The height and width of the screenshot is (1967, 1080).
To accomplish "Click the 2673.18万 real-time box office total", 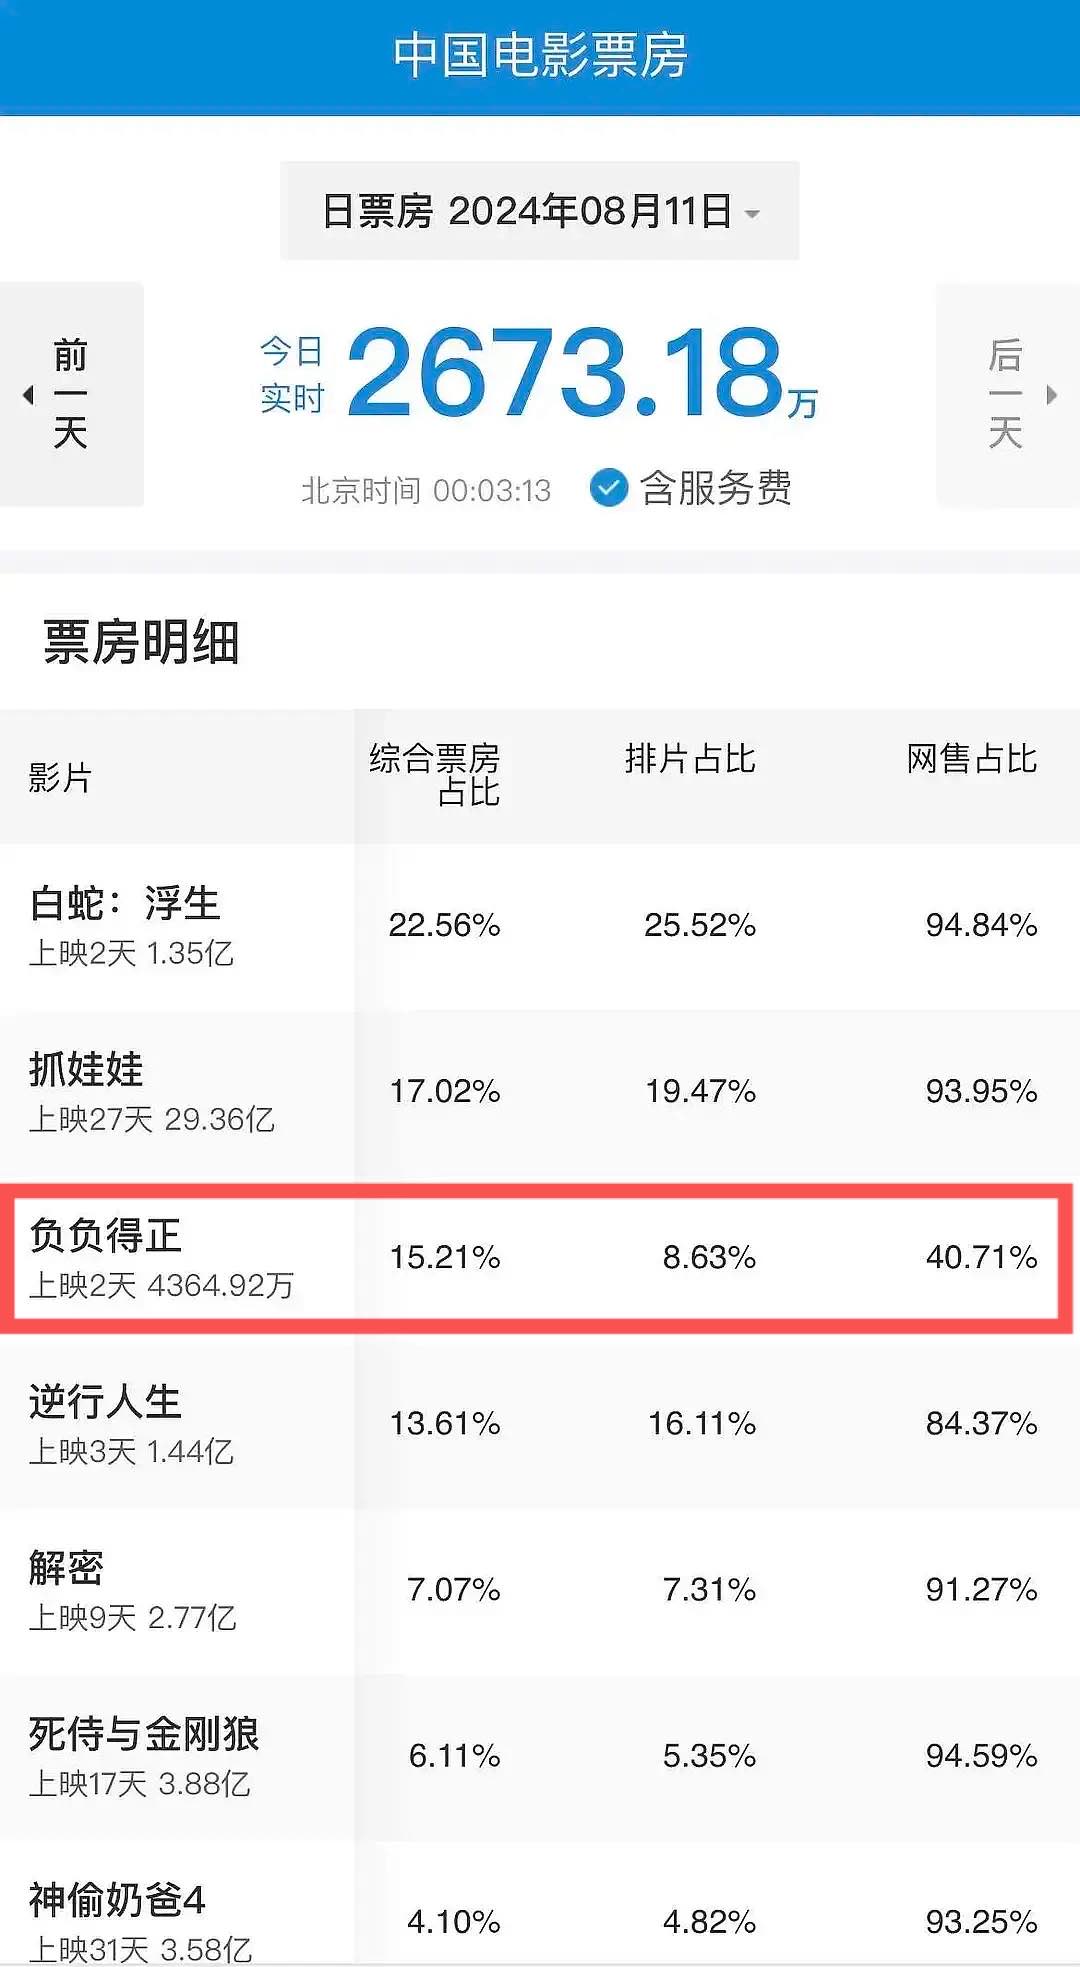I will coord(567,373).
